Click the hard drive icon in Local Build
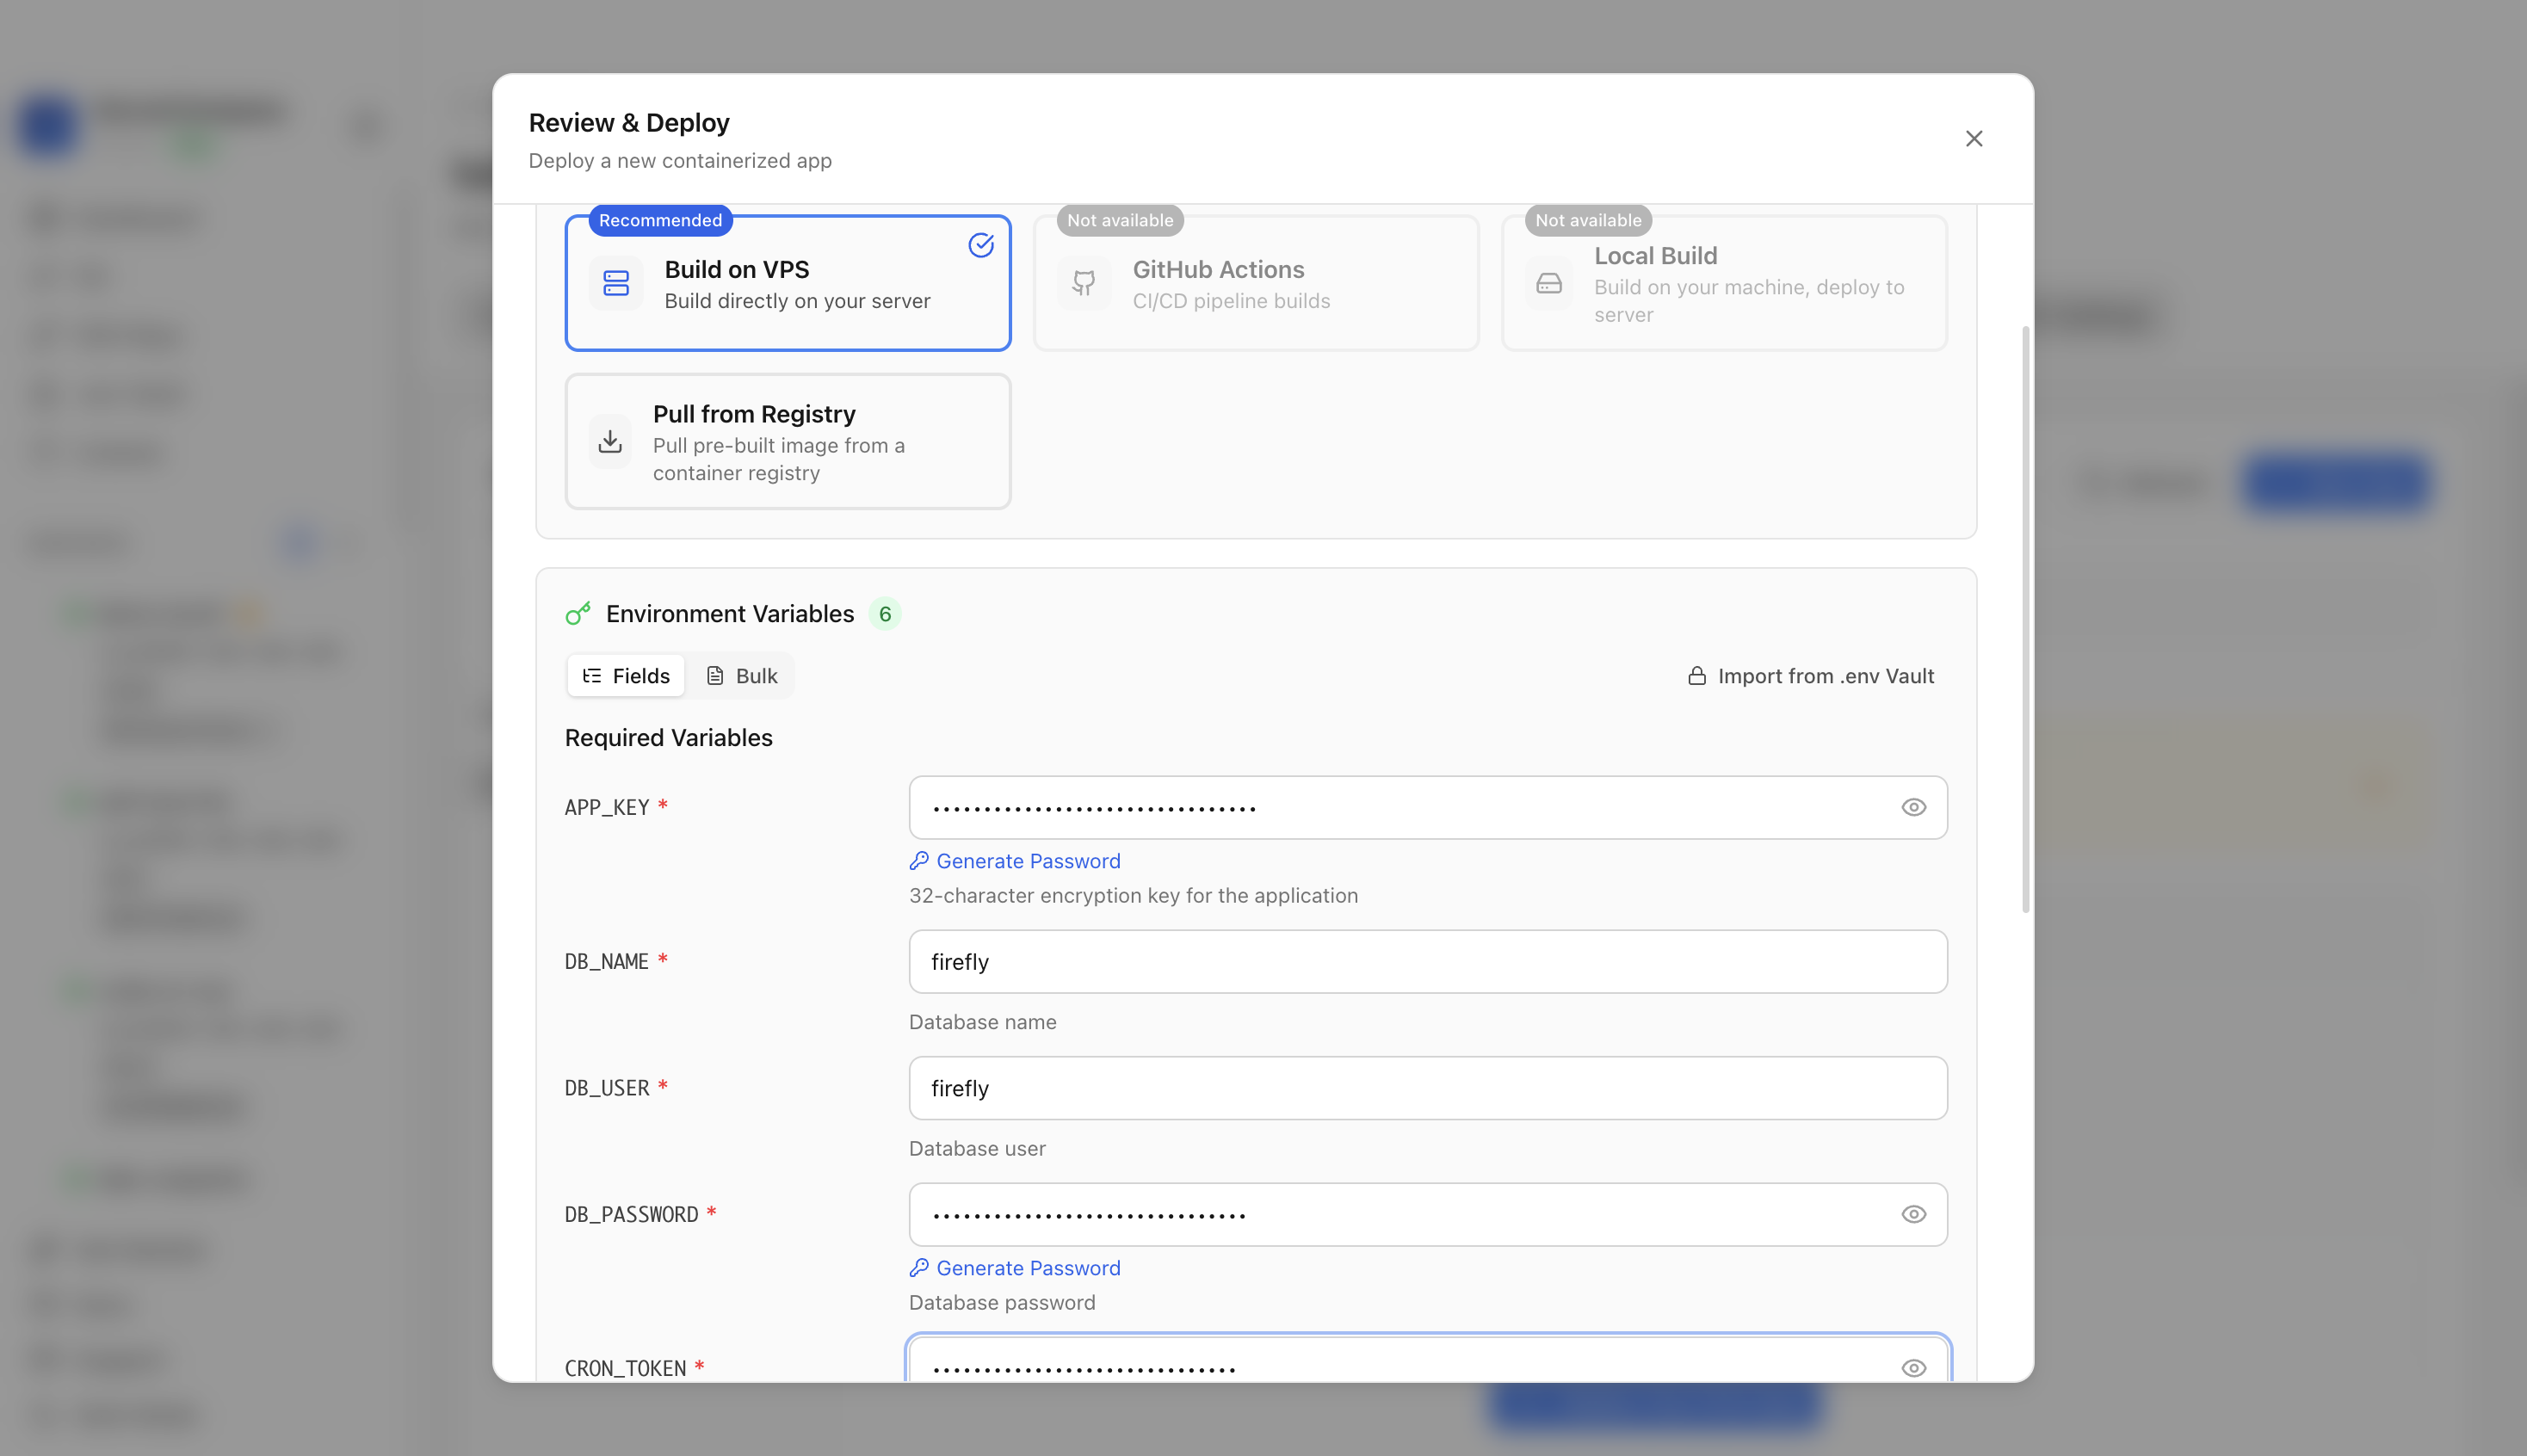Screen dimensions: 2527x1456 tap(1549, 284)
